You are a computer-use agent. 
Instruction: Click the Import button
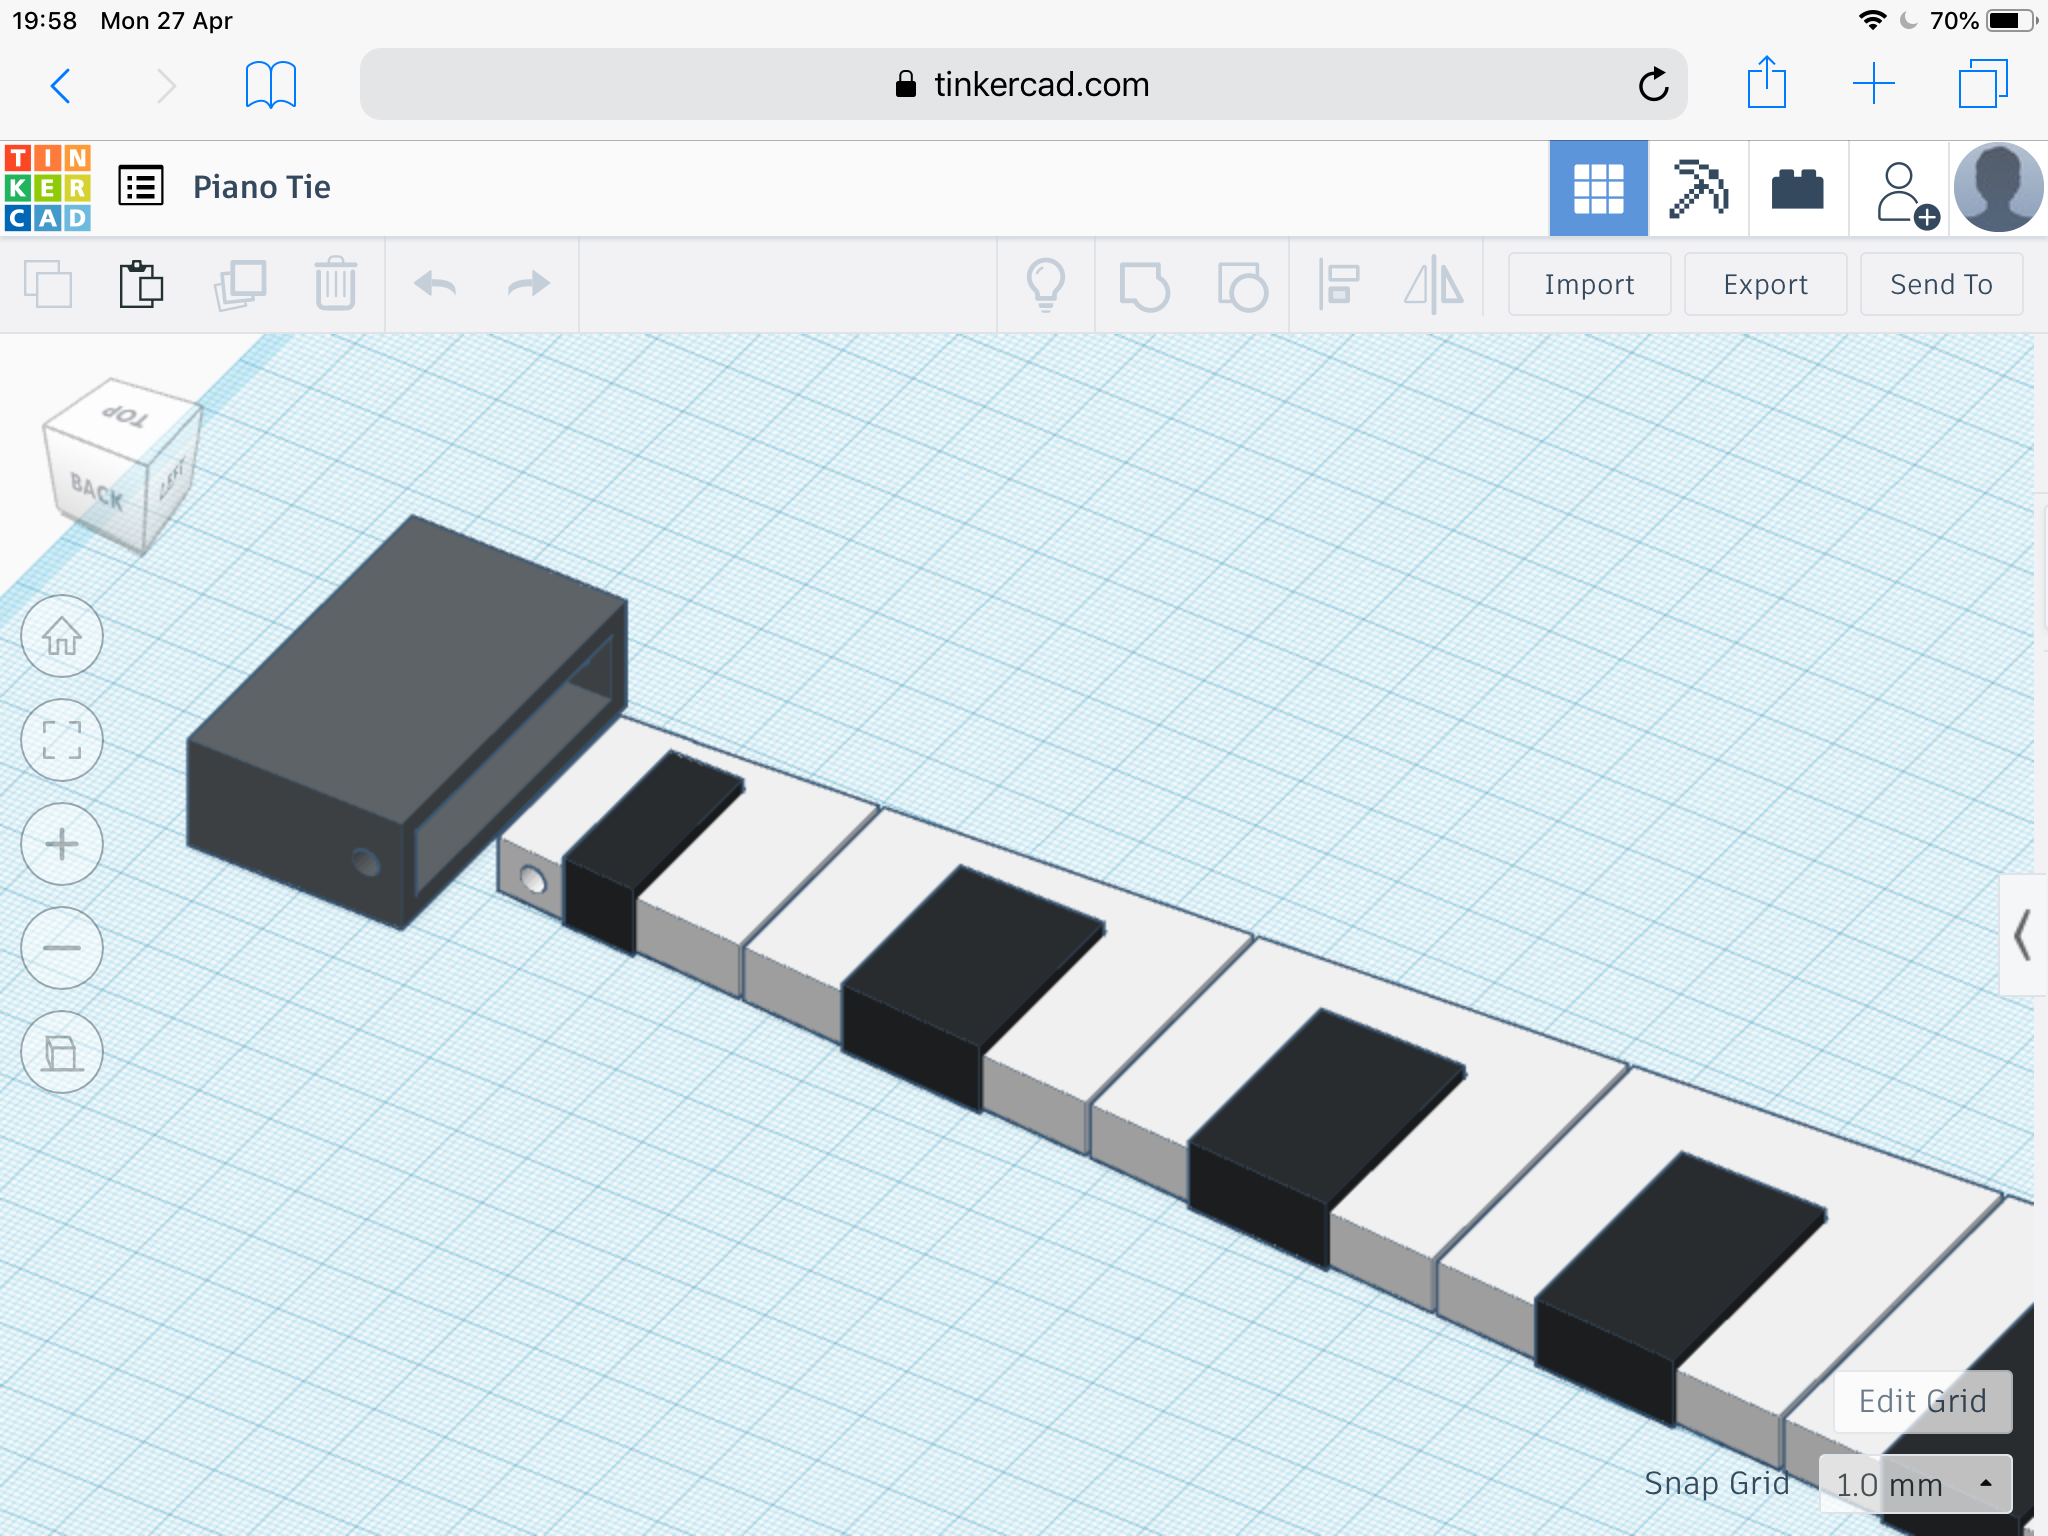[x=1589, y=285]
